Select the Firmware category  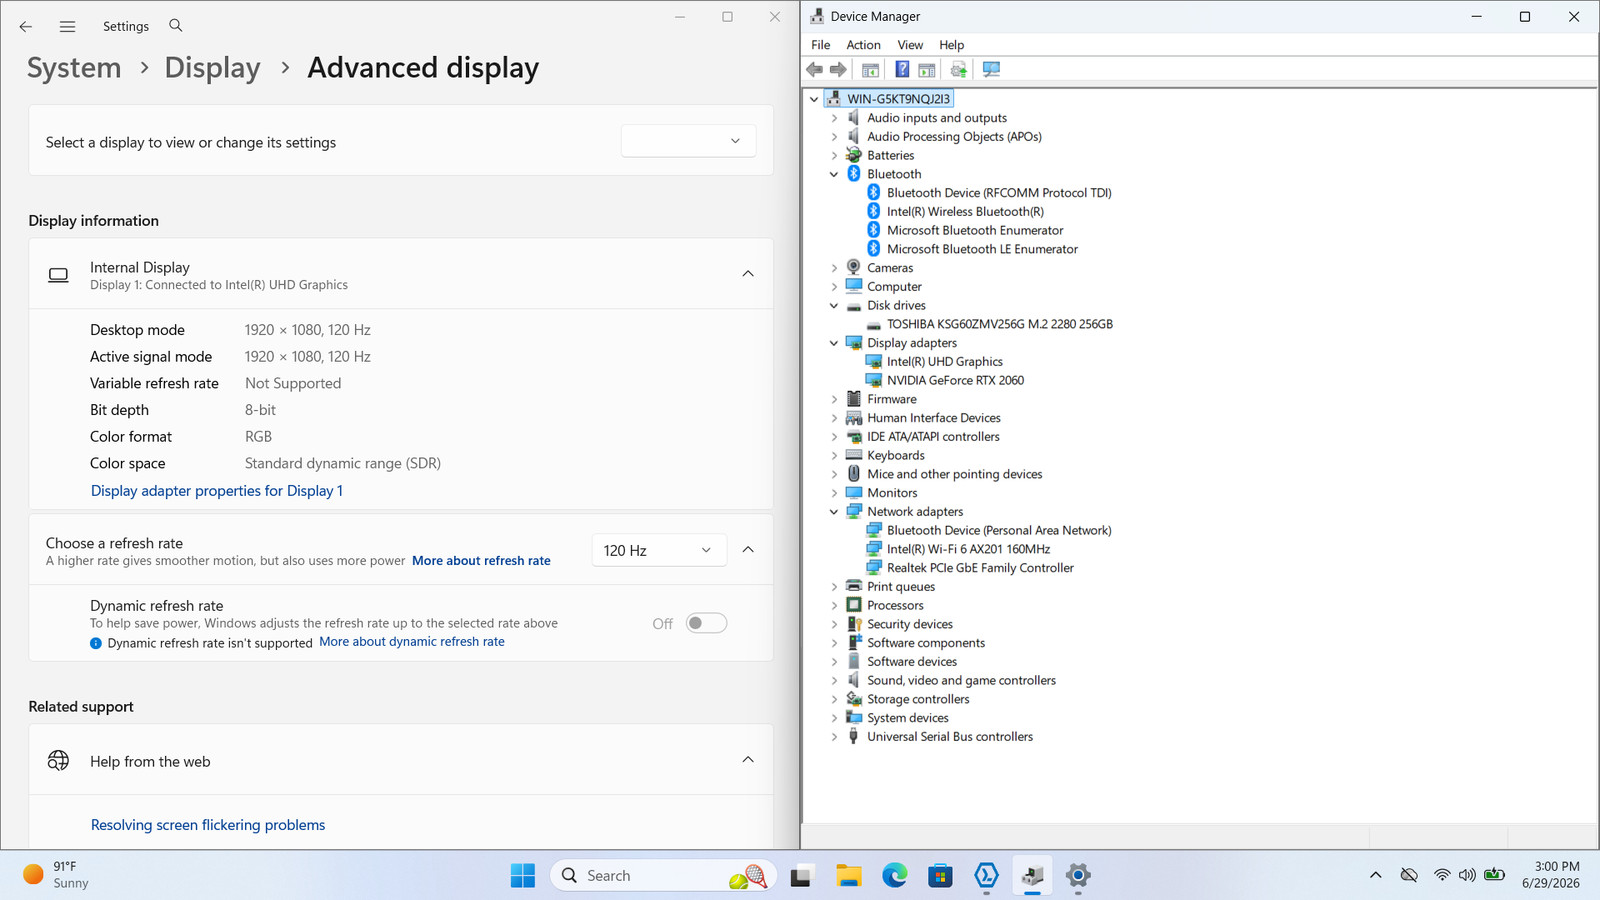[891, 399]
